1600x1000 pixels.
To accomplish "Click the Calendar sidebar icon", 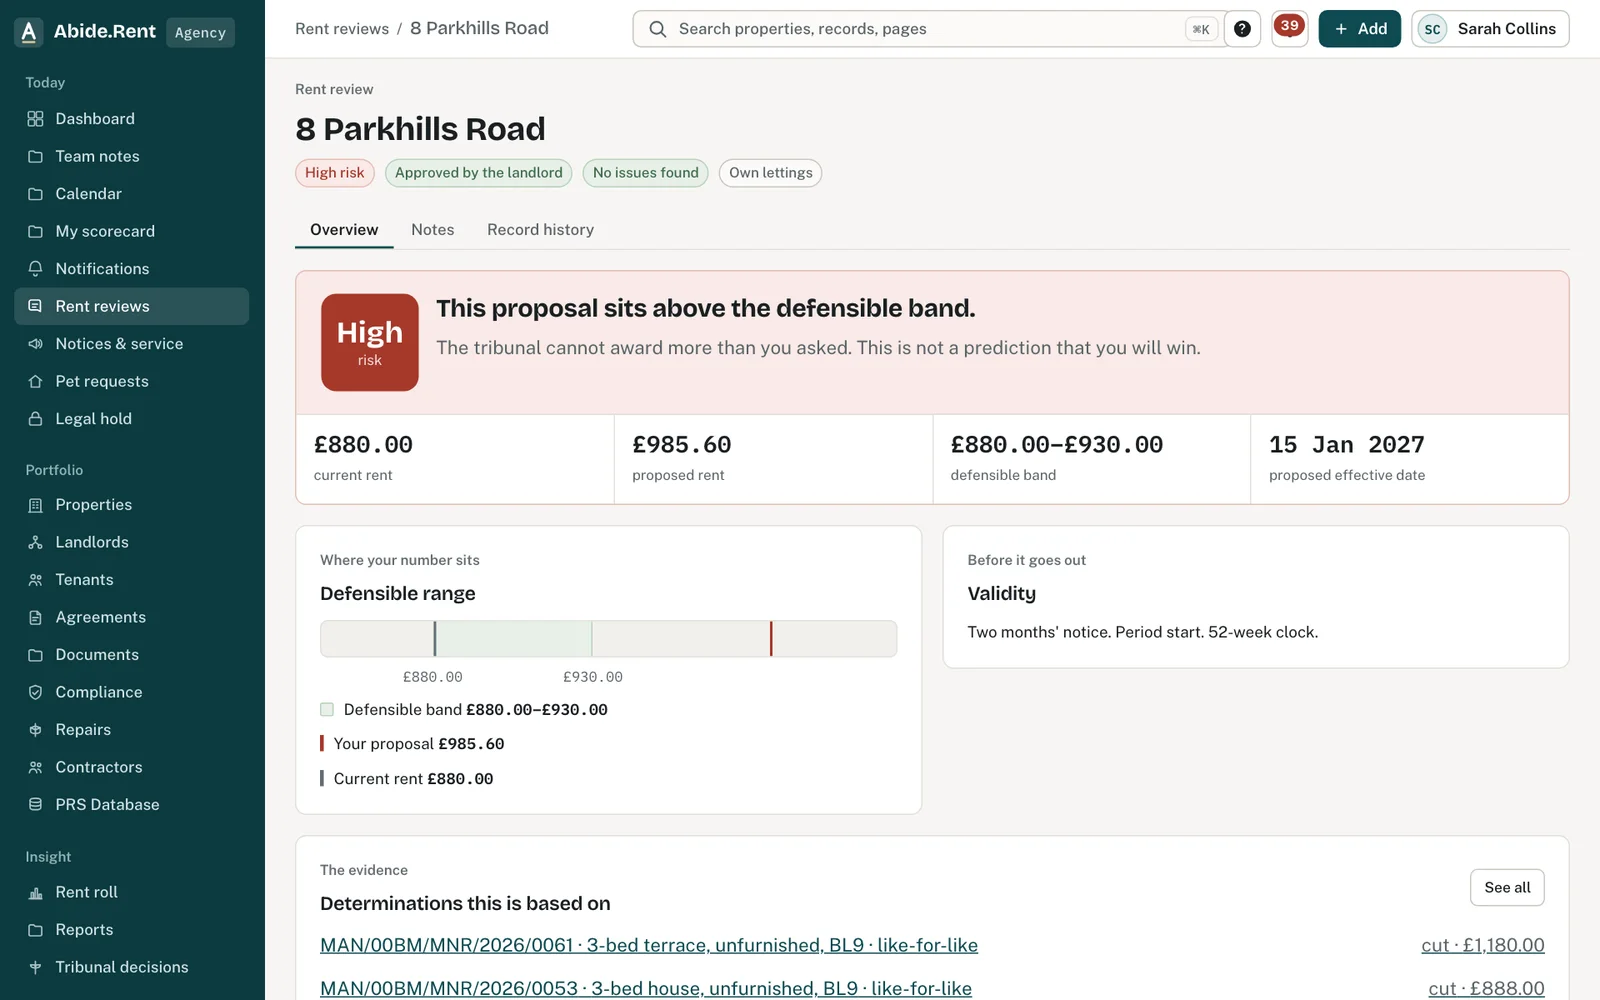I will point(35,194).
